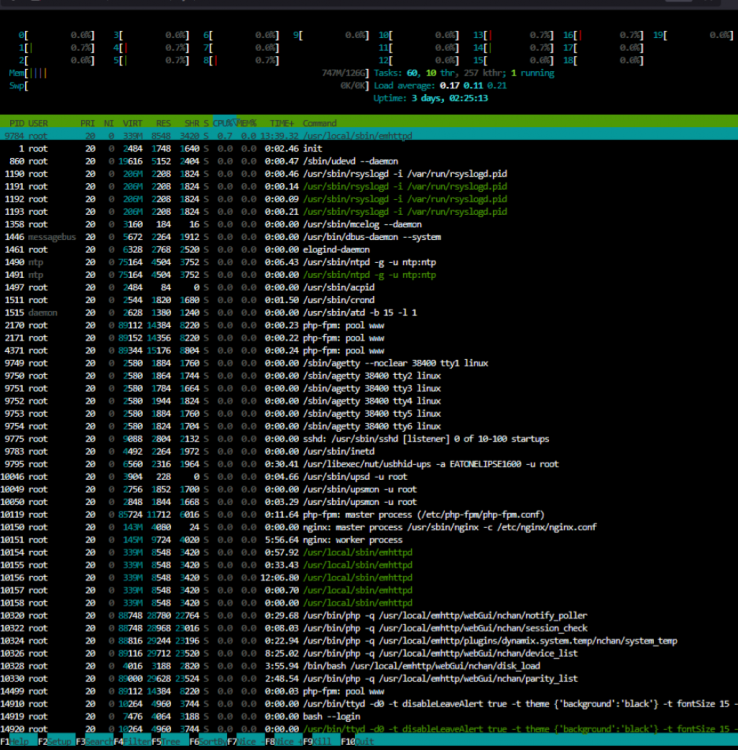The height and width of the screenshot is (750, 738).
Task: Click the Tasks: 60, 10 thr line
Action: (464, 73)
